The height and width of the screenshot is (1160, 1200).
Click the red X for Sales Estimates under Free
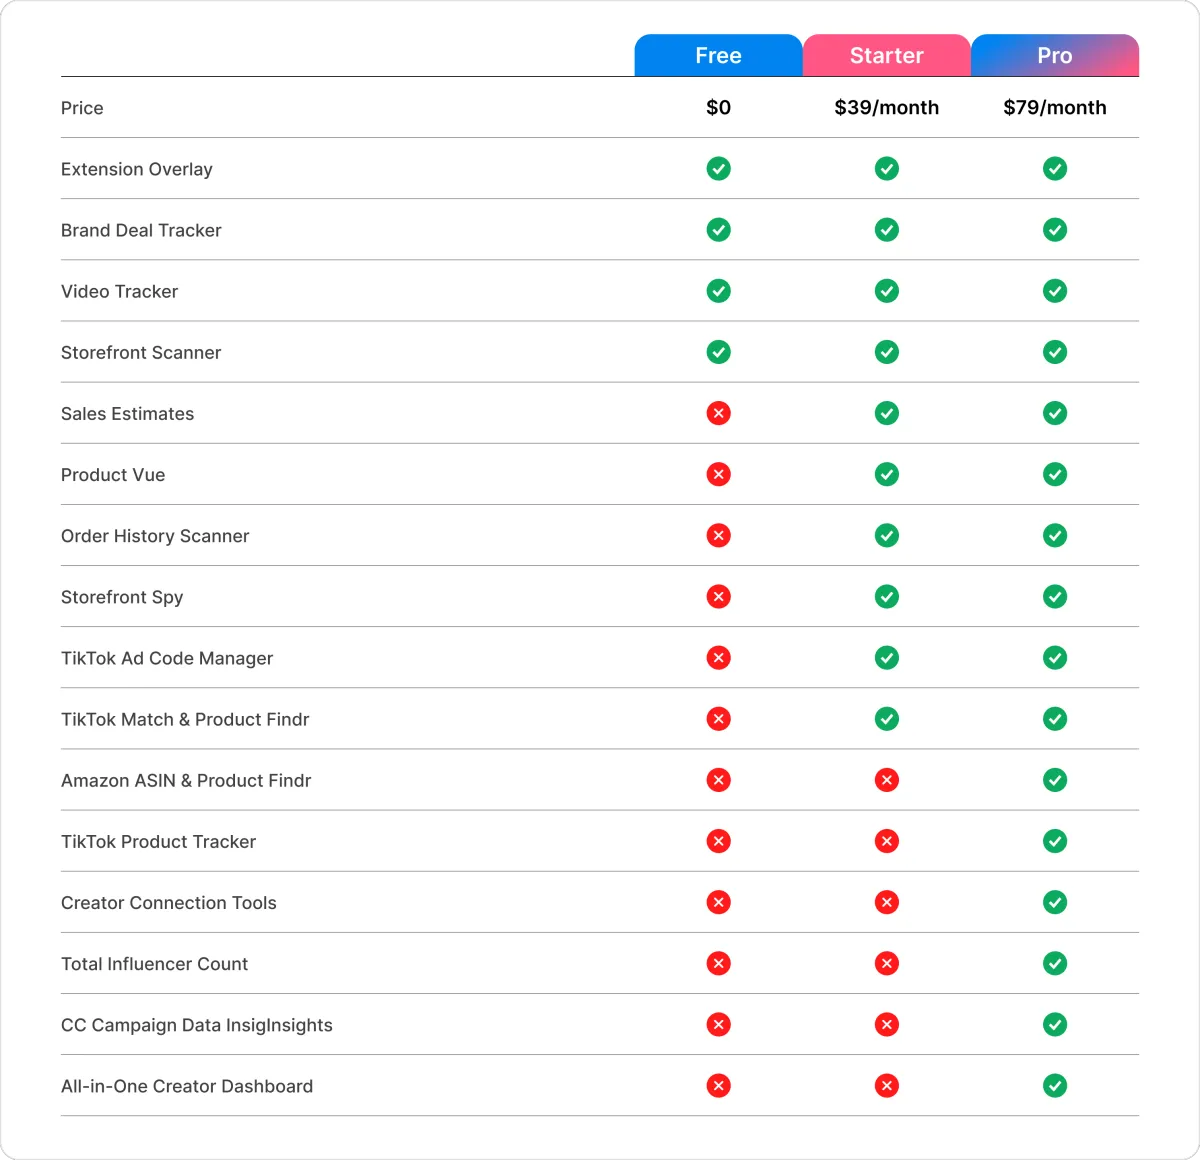pos(718,413)
